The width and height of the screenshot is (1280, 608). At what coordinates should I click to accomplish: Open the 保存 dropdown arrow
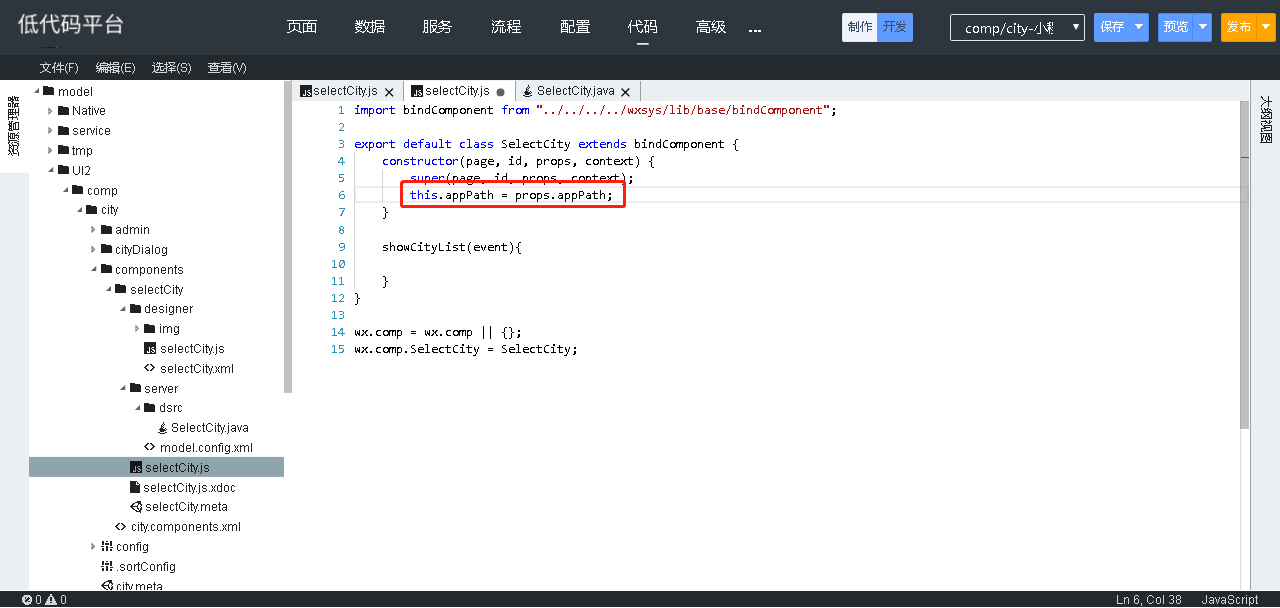pyautogui.click(x=1139, y=27)
